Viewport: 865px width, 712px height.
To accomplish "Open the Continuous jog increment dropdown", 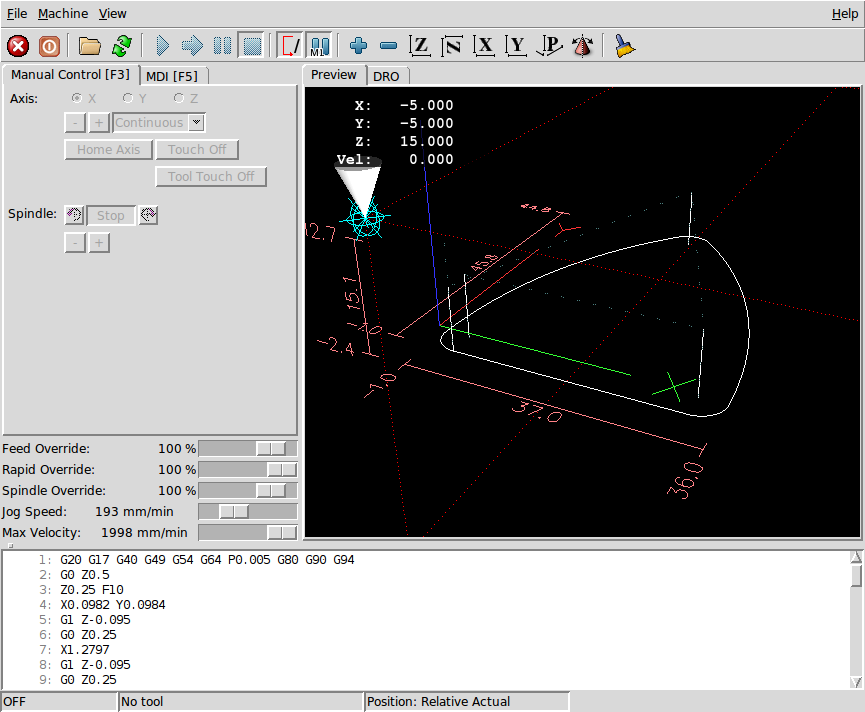I will [x=157, y=122].
